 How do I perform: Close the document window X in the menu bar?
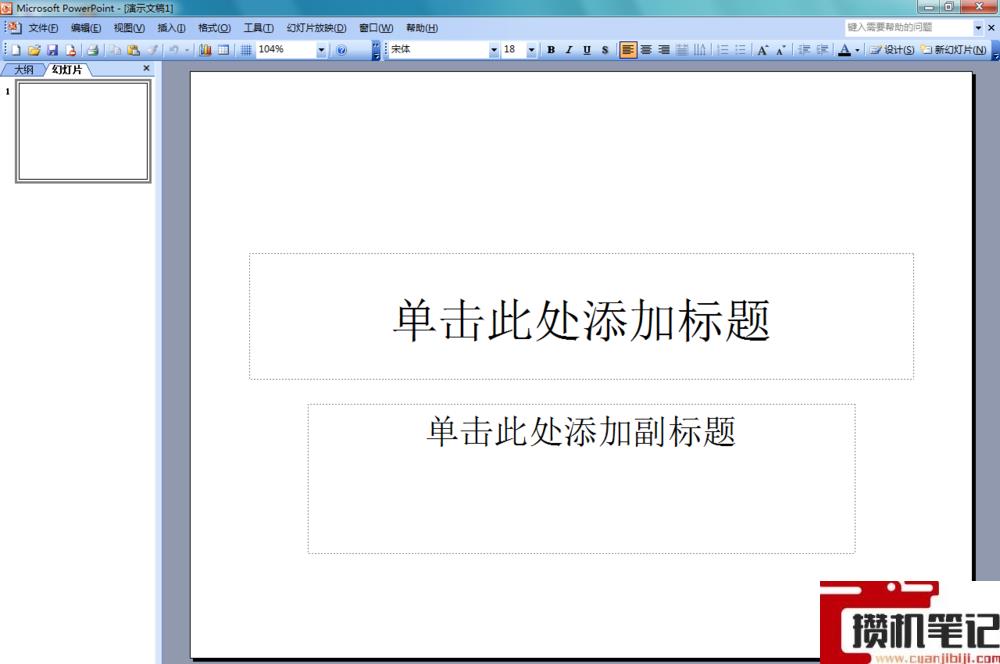(992, 28)
